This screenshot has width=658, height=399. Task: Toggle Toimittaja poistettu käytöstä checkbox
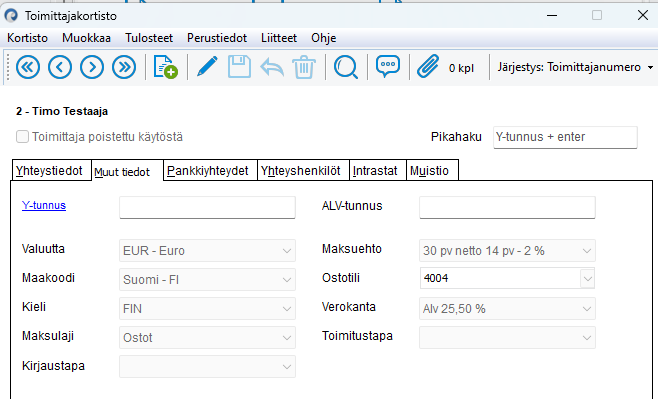pos(22,137)
